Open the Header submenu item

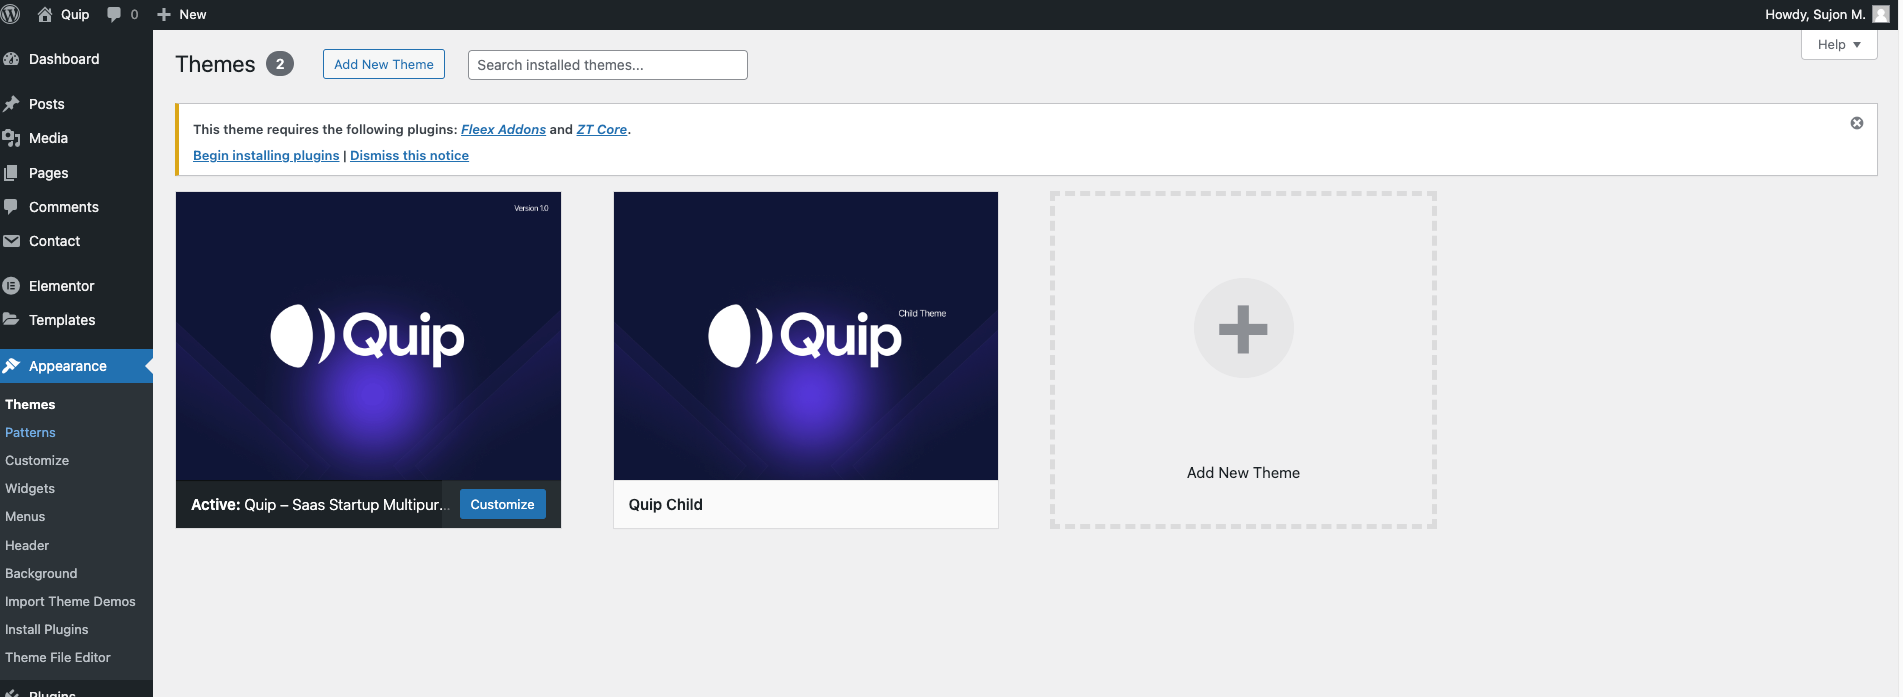(x=27, y=546)
